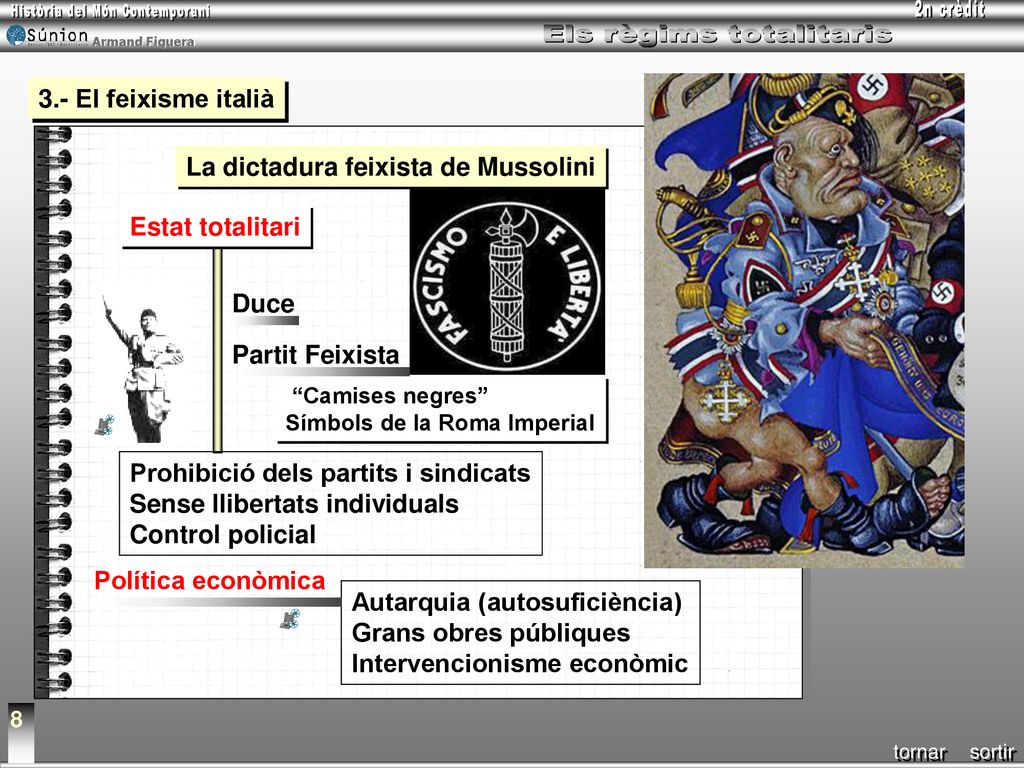Click 'Intervencionisme econòmic' line
The width and height of the screenshot is (1024, 768).
tap(520, 664)
